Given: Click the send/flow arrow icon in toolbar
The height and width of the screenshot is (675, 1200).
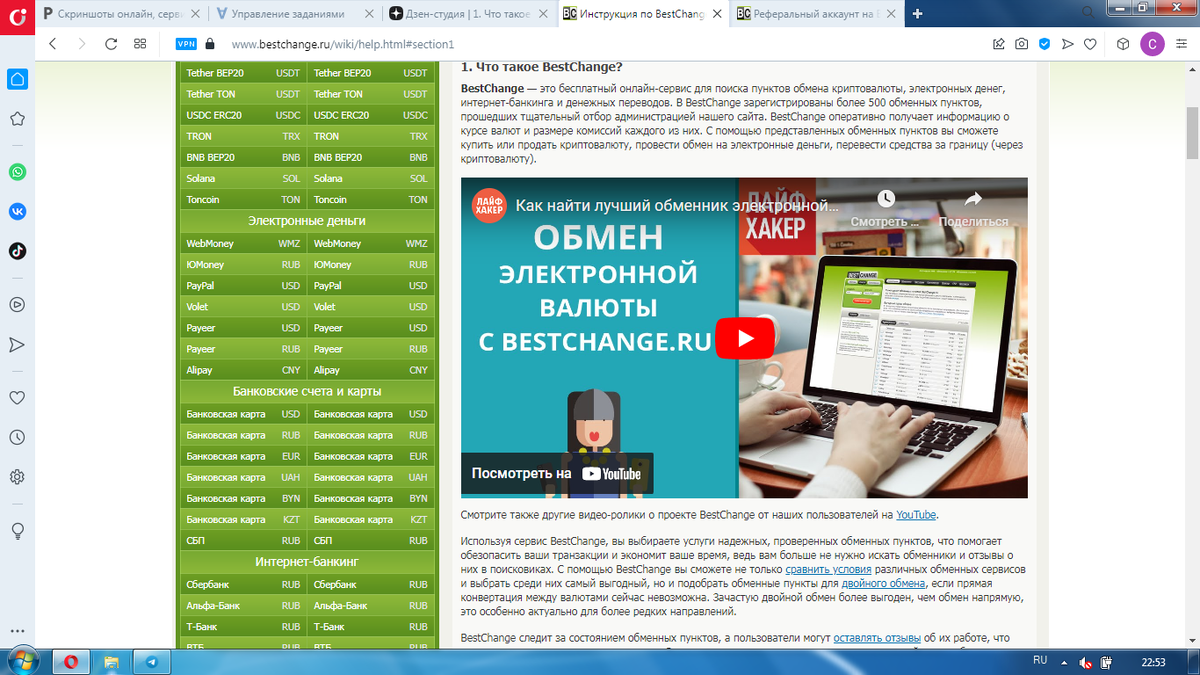Looking at the screenshot, I should tap(1067, 44).
